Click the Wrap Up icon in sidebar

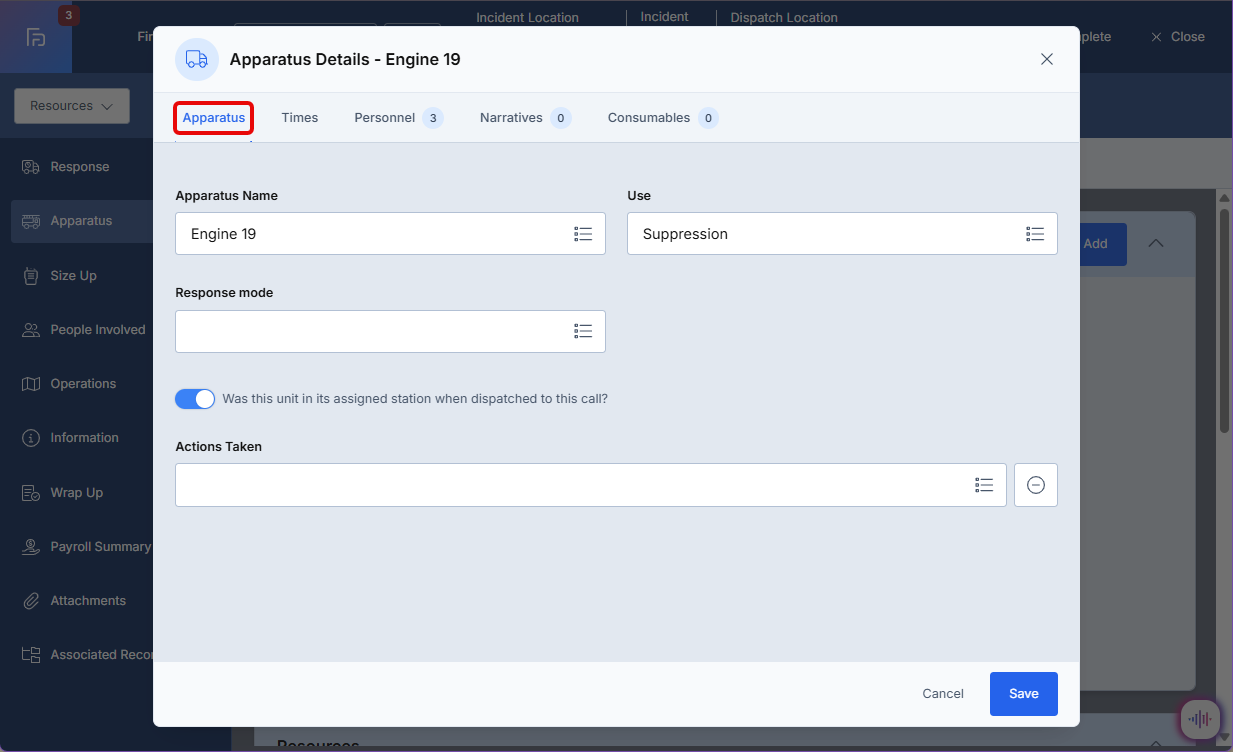[x=31, y=493]
